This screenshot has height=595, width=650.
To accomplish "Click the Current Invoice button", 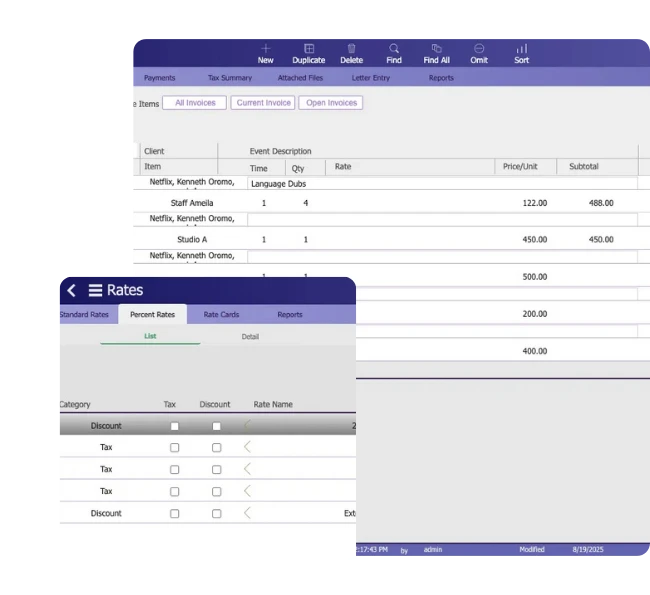I will coord(263,102).
